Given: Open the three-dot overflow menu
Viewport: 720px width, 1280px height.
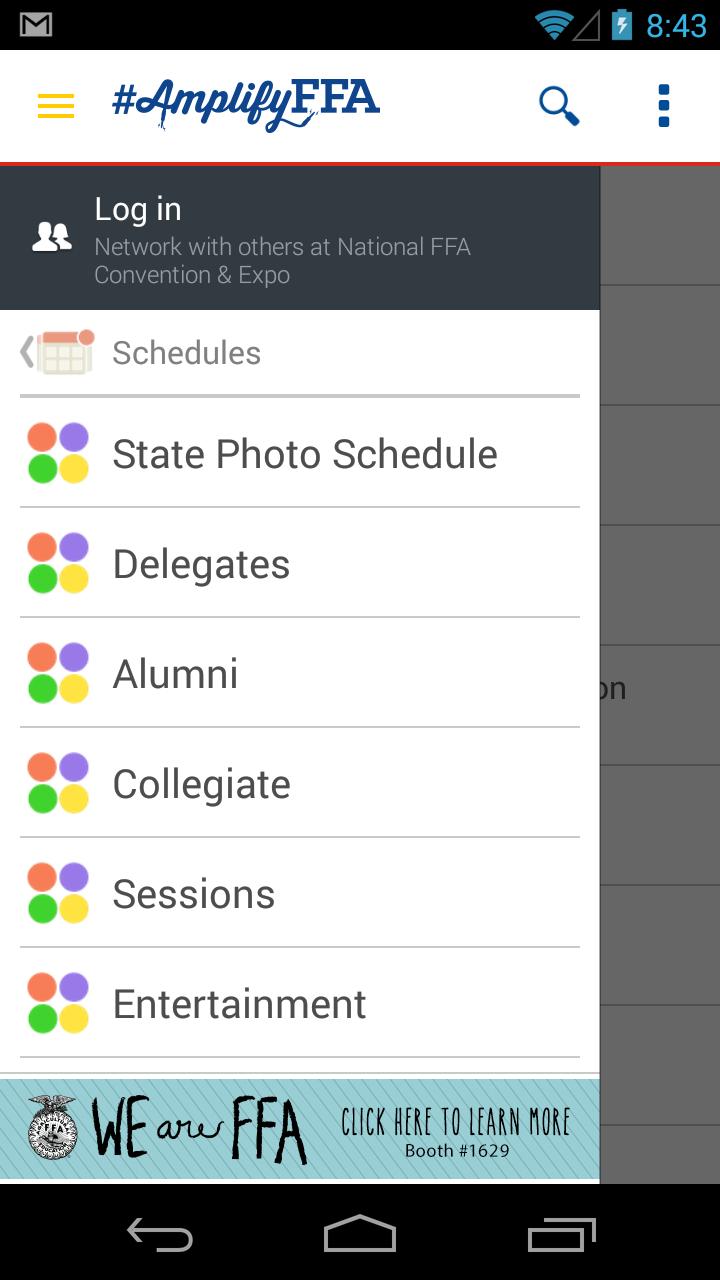Looking at the screenshot, I should point(663,105).
